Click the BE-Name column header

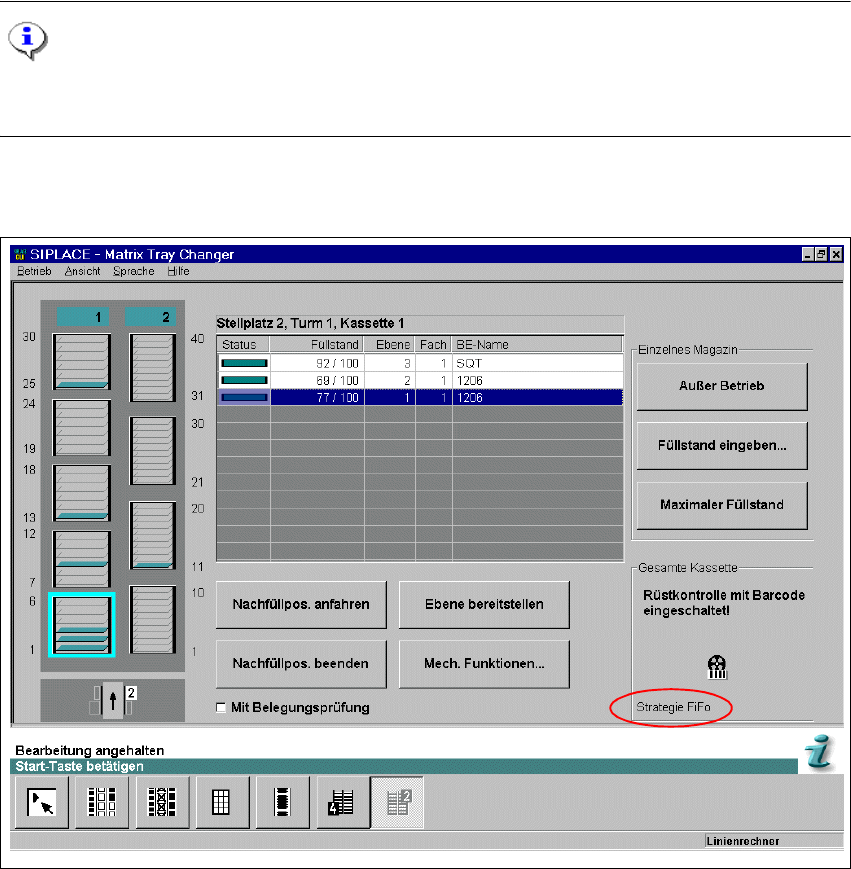537,344
